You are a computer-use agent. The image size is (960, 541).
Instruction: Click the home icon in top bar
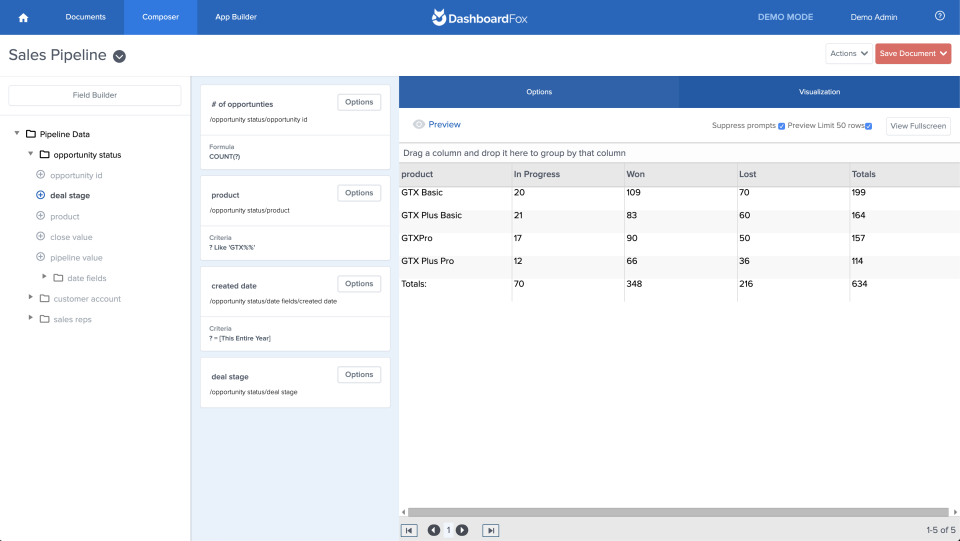[23, 17]
